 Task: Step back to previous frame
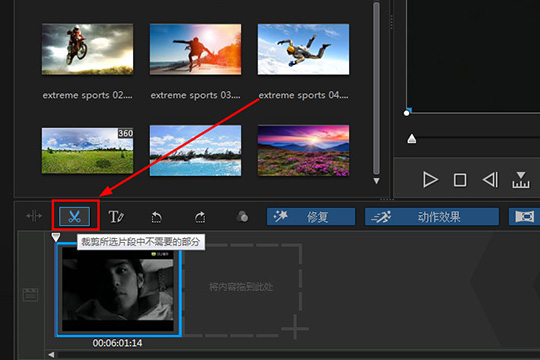pyautogui.click(x=490, y=179)
